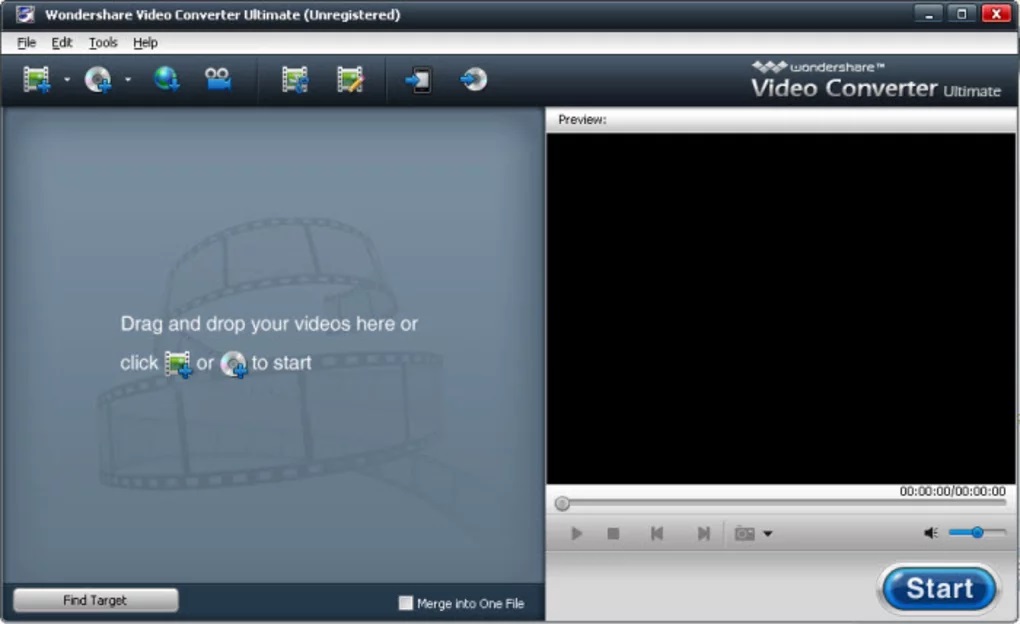The image size is (1020, 624).
Task: Click the preview seek bar handle
Action: coord(562,504)
